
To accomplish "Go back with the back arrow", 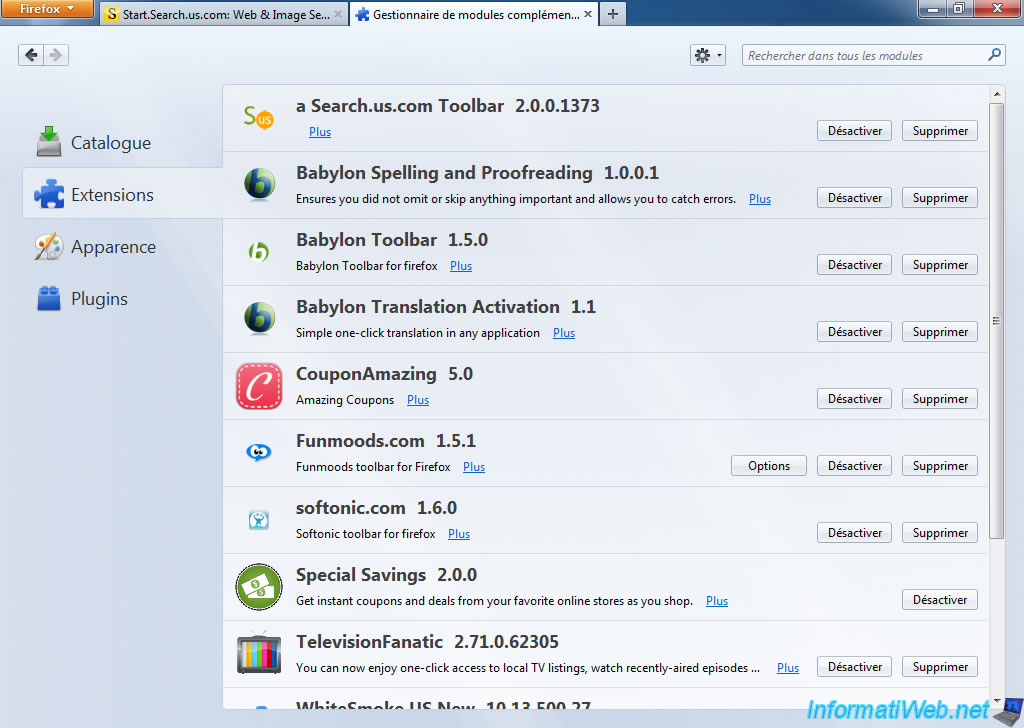I will 31,55.
